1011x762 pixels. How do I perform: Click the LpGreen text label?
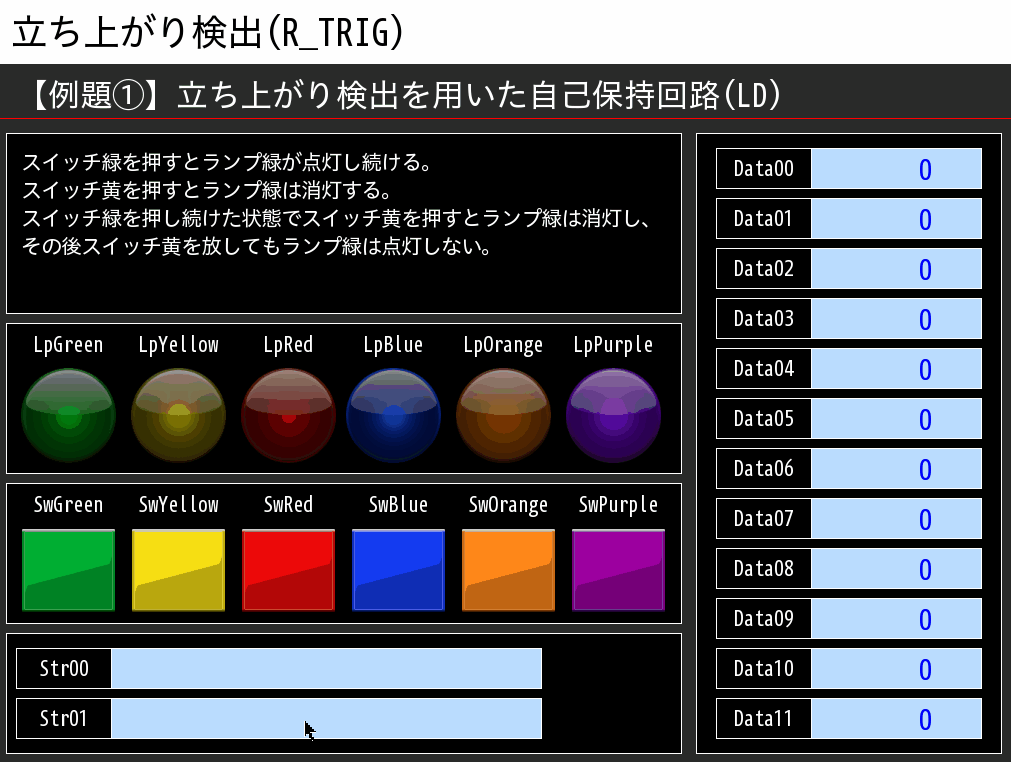click(68, 346)
